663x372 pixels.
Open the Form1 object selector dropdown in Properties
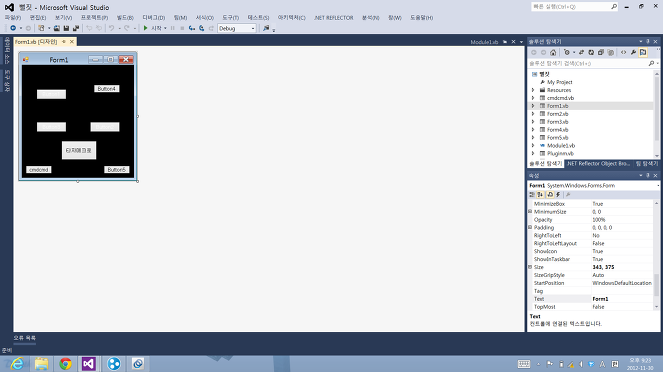658,186
